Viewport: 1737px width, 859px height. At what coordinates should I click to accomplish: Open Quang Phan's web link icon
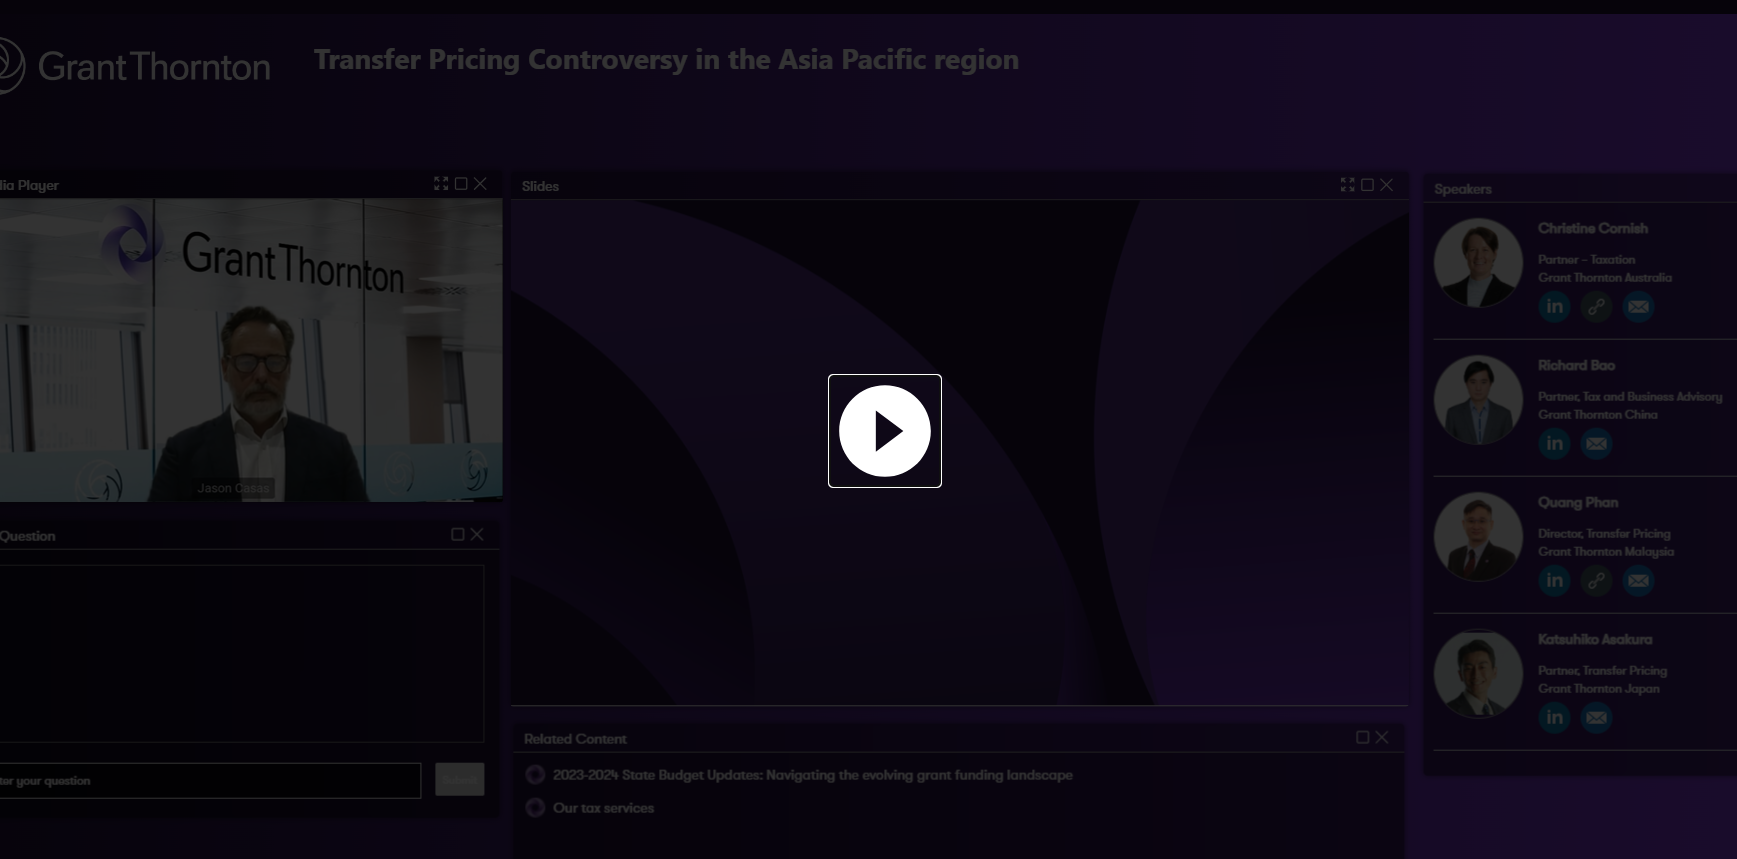[1596, 581]
